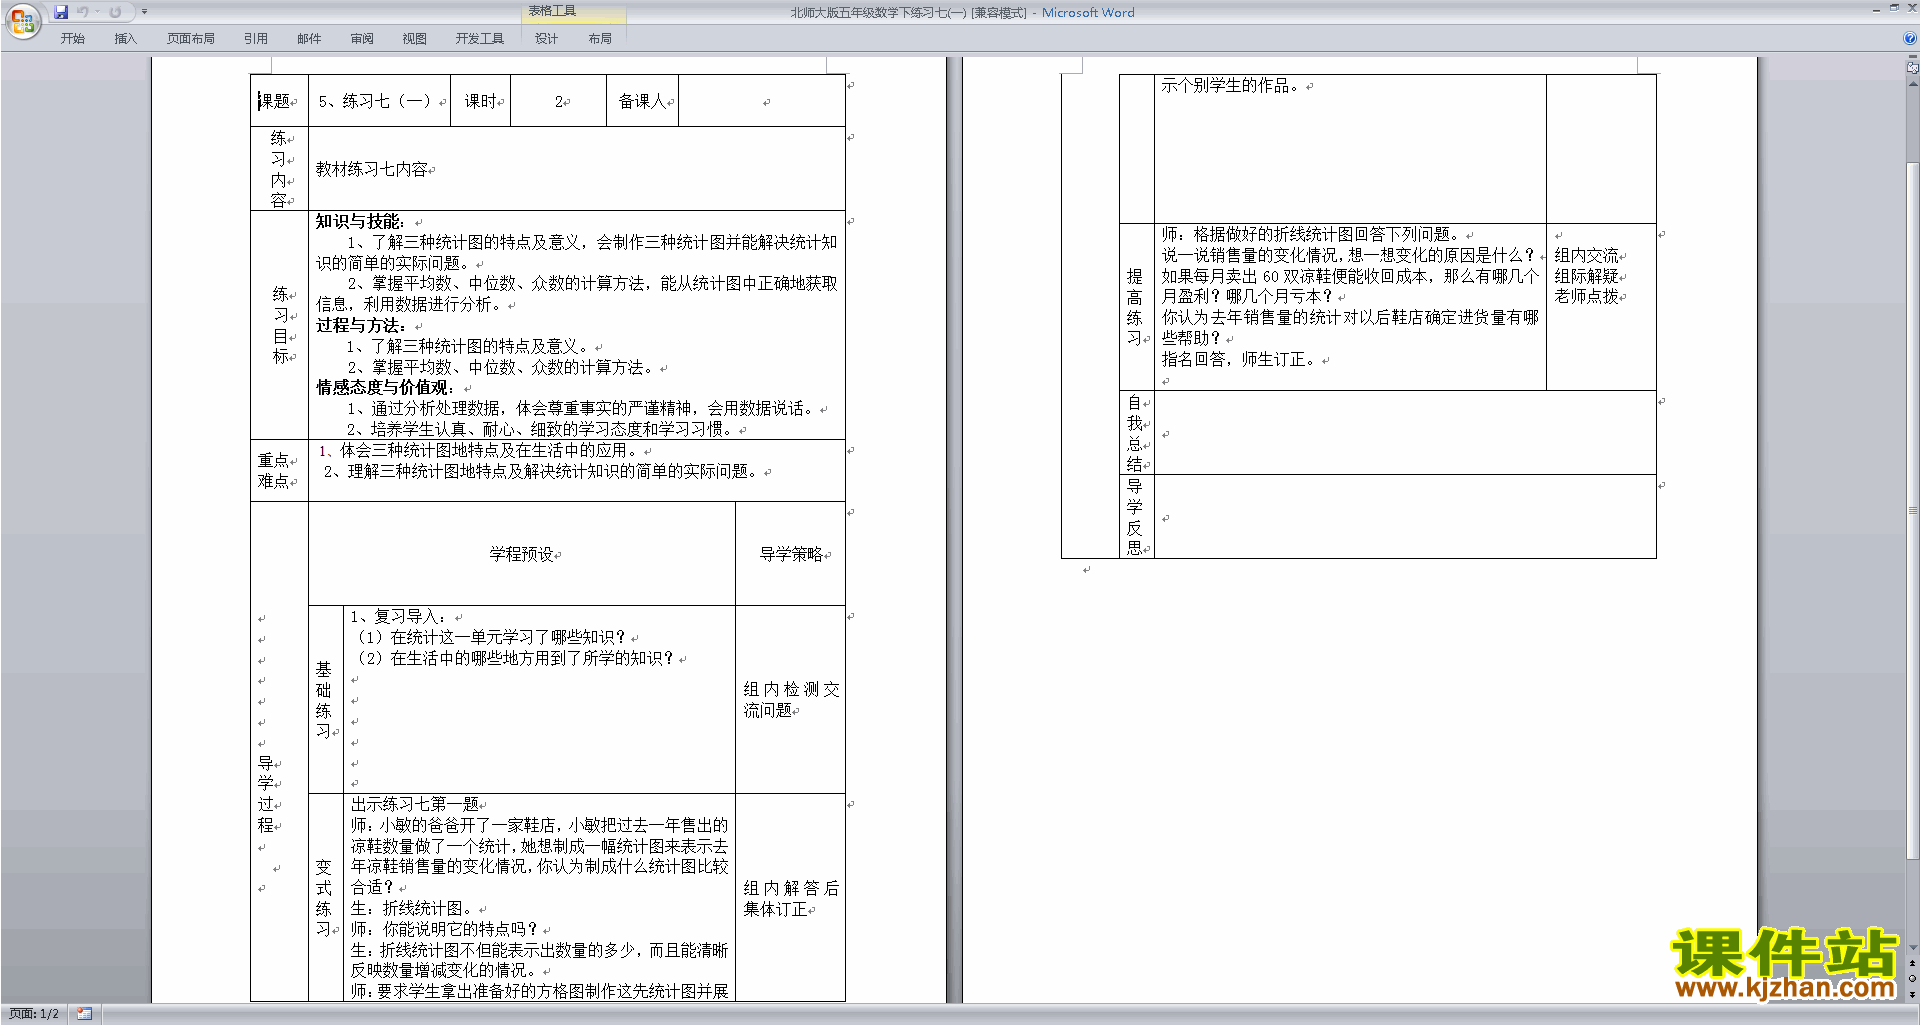Click the heading 情感态度与价值观:
This screenshot has height=1025, width=1920.
[385, 387]
